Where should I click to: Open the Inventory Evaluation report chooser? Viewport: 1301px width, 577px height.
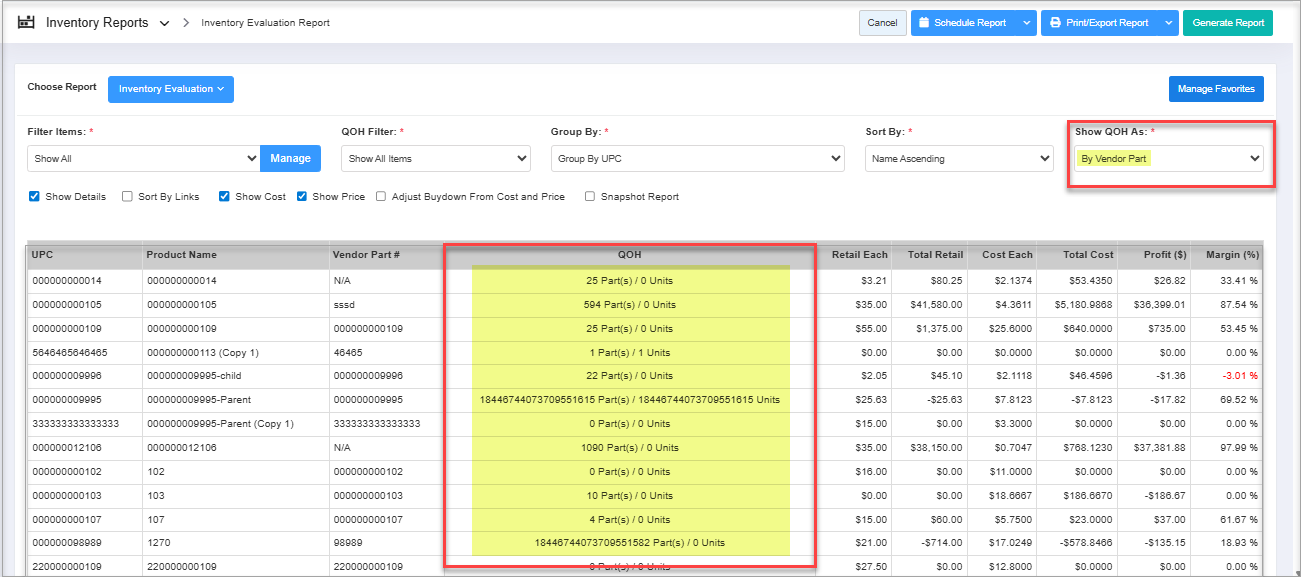coord(170,89)
